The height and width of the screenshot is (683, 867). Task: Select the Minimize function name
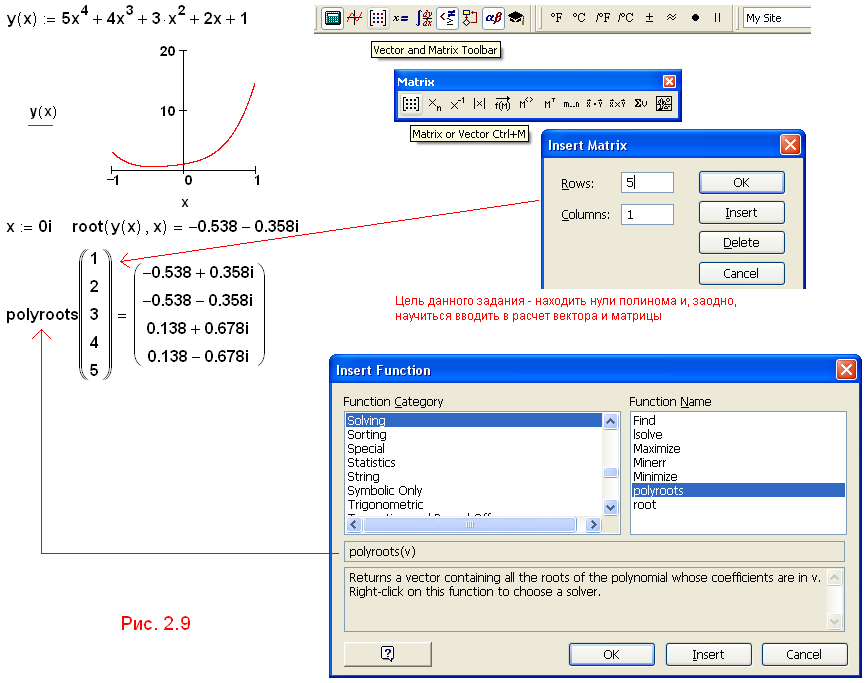coord(738,477)
